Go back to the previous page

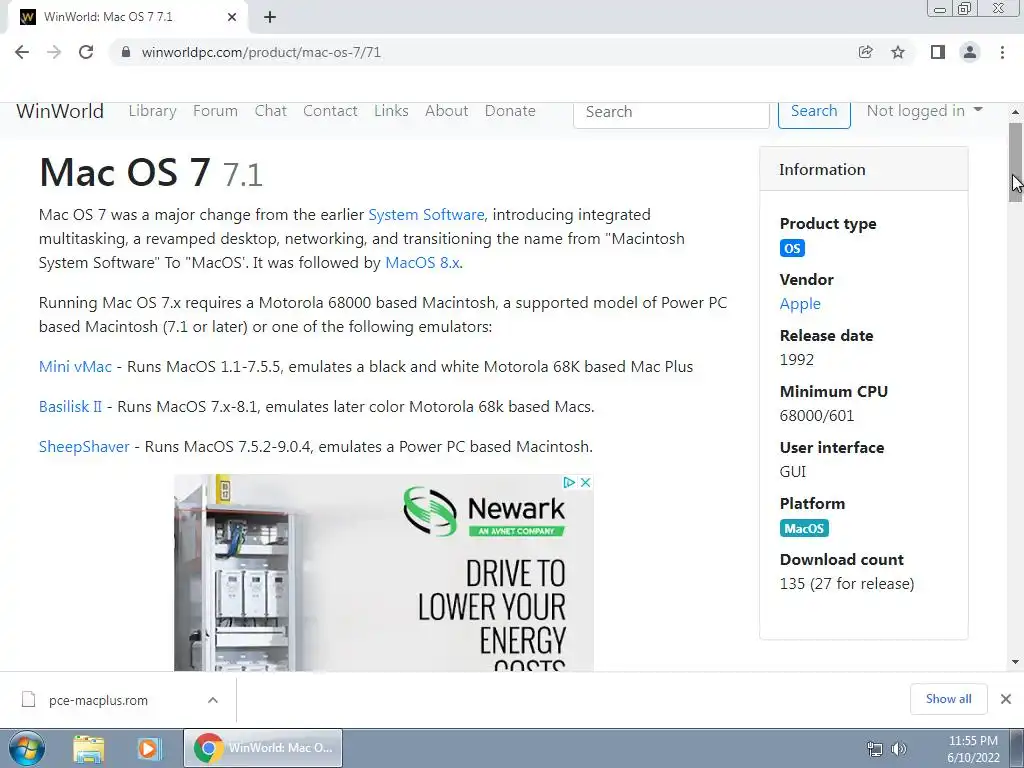coord(22,52)
